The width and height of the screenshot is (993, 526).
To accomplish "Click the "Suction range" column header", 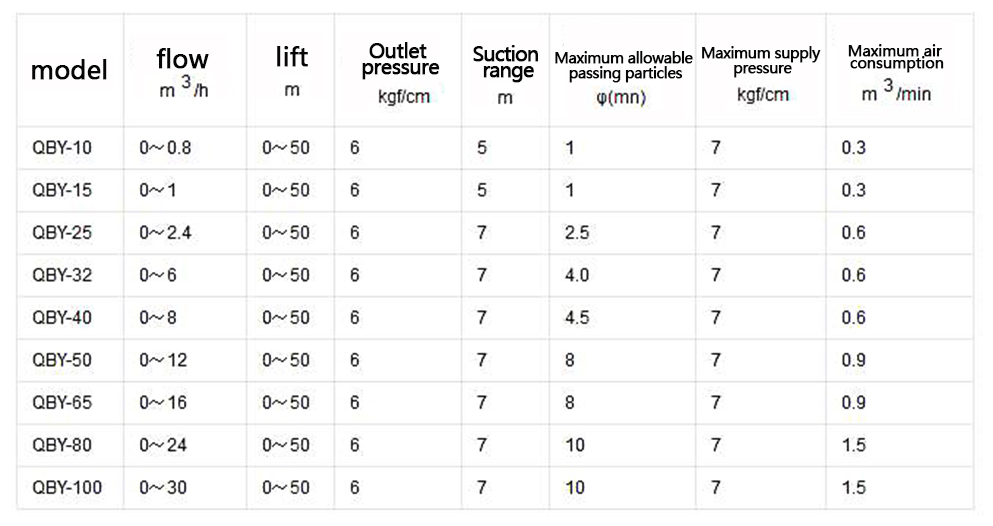I will tap(505, 71).
